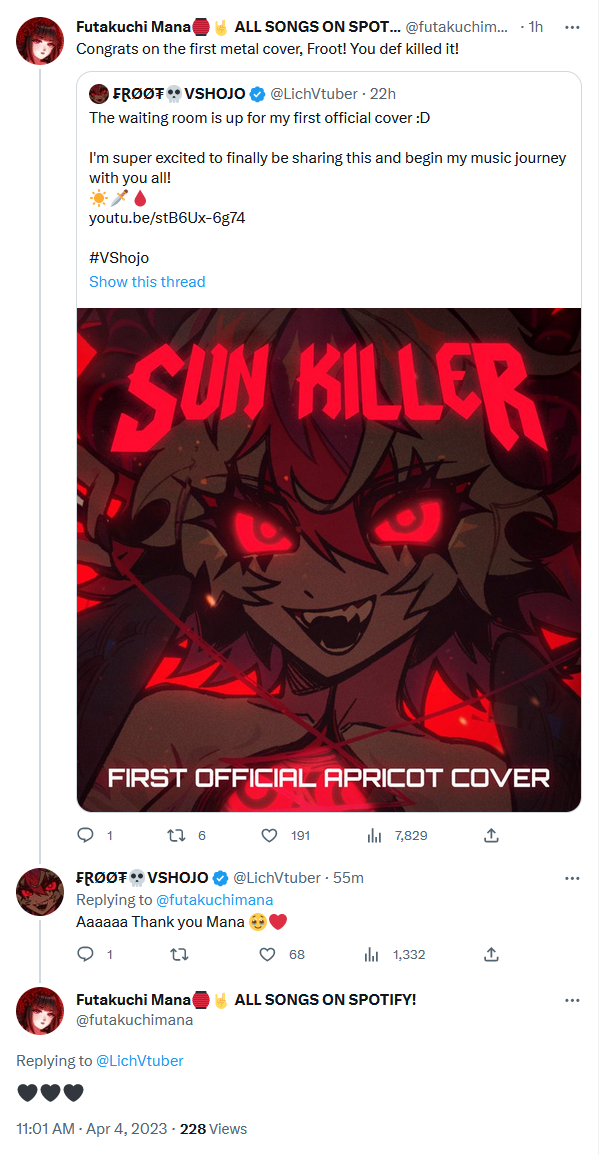Retweet Futakuchi Mana's congratulation tweet

177,835
